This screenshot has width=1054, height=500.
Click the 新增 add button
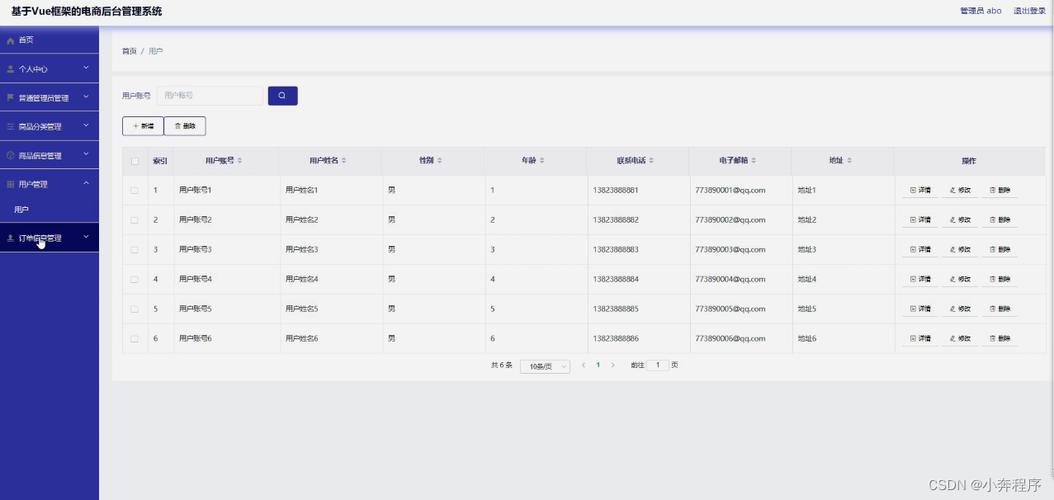click(x=143, y=126)
